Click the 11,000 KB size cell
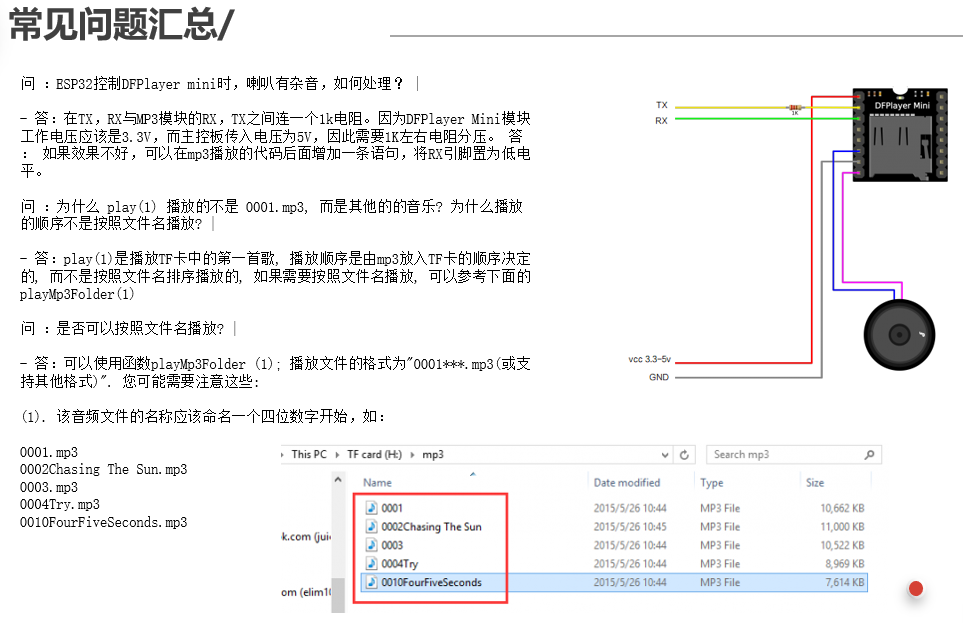 click(842, 527)
